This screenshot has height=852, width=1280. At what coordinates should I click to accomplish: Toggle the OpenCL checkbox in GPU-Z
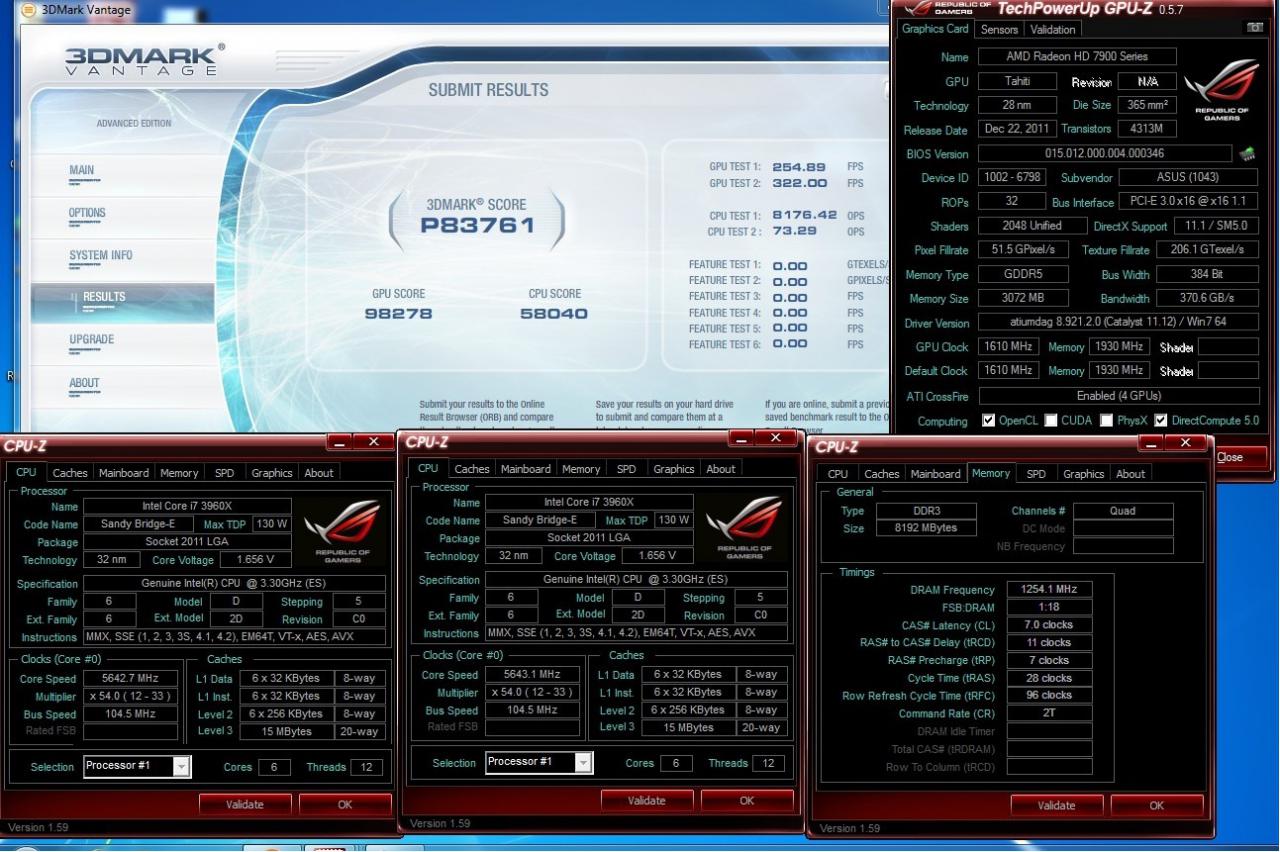tap(988, 421)
